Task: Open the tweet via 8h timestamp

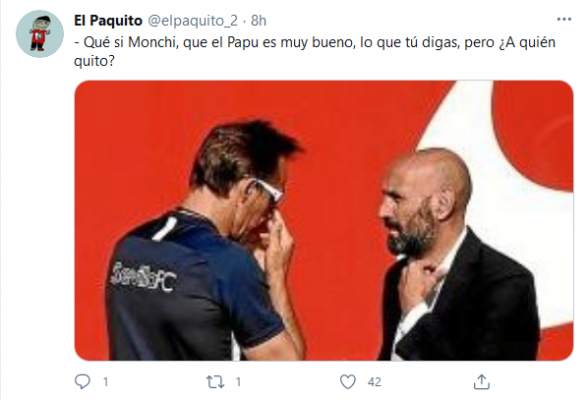Action: pyautogui.click(x=258, y=21)
